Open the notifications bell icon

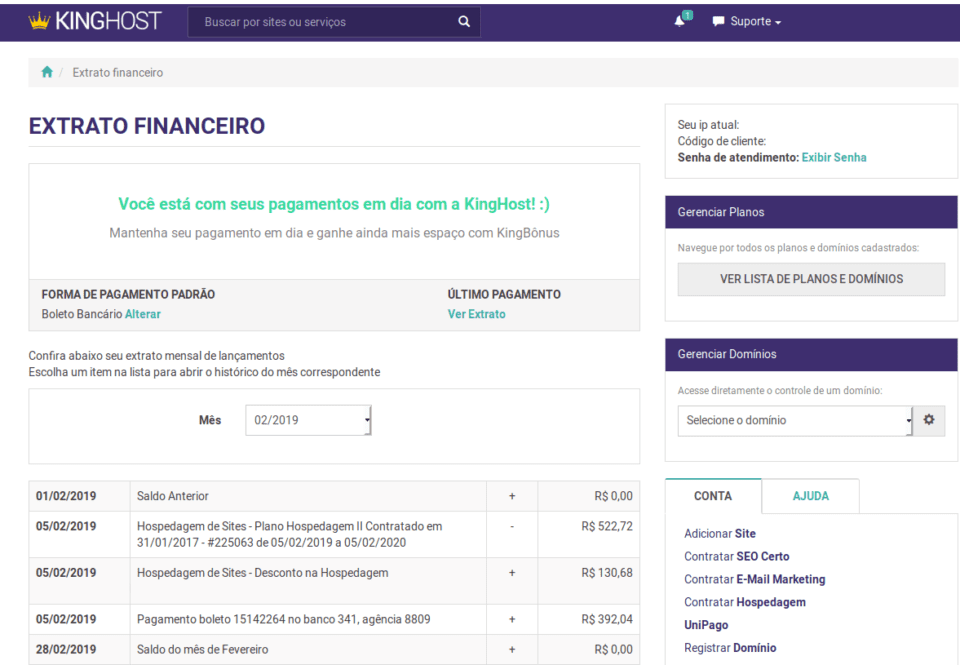click(x=680, y=21)
